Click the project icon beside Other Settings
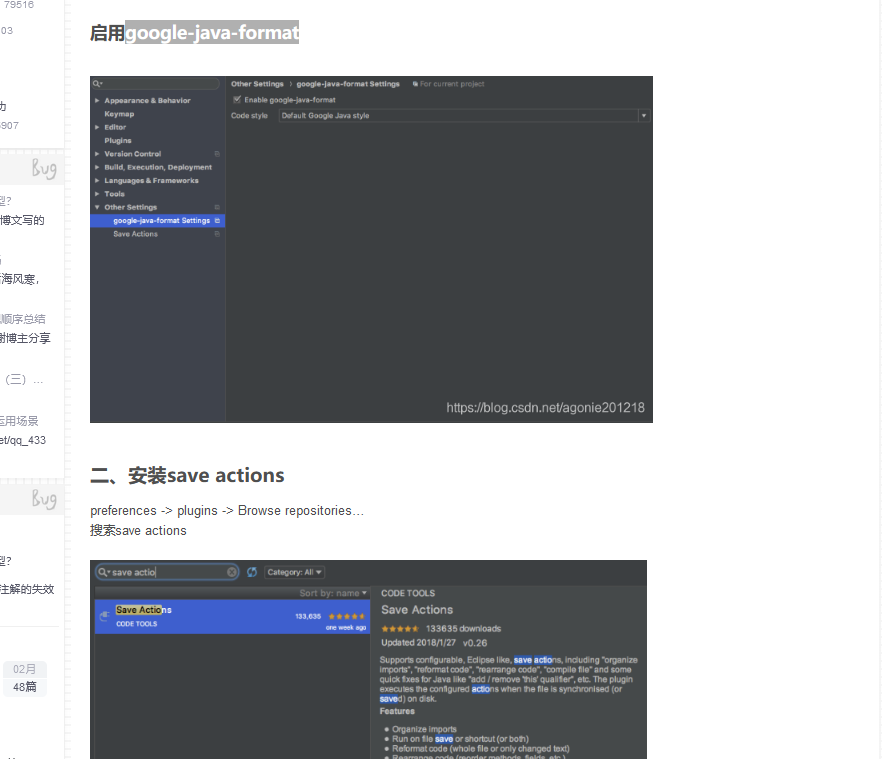 (217, 207)
